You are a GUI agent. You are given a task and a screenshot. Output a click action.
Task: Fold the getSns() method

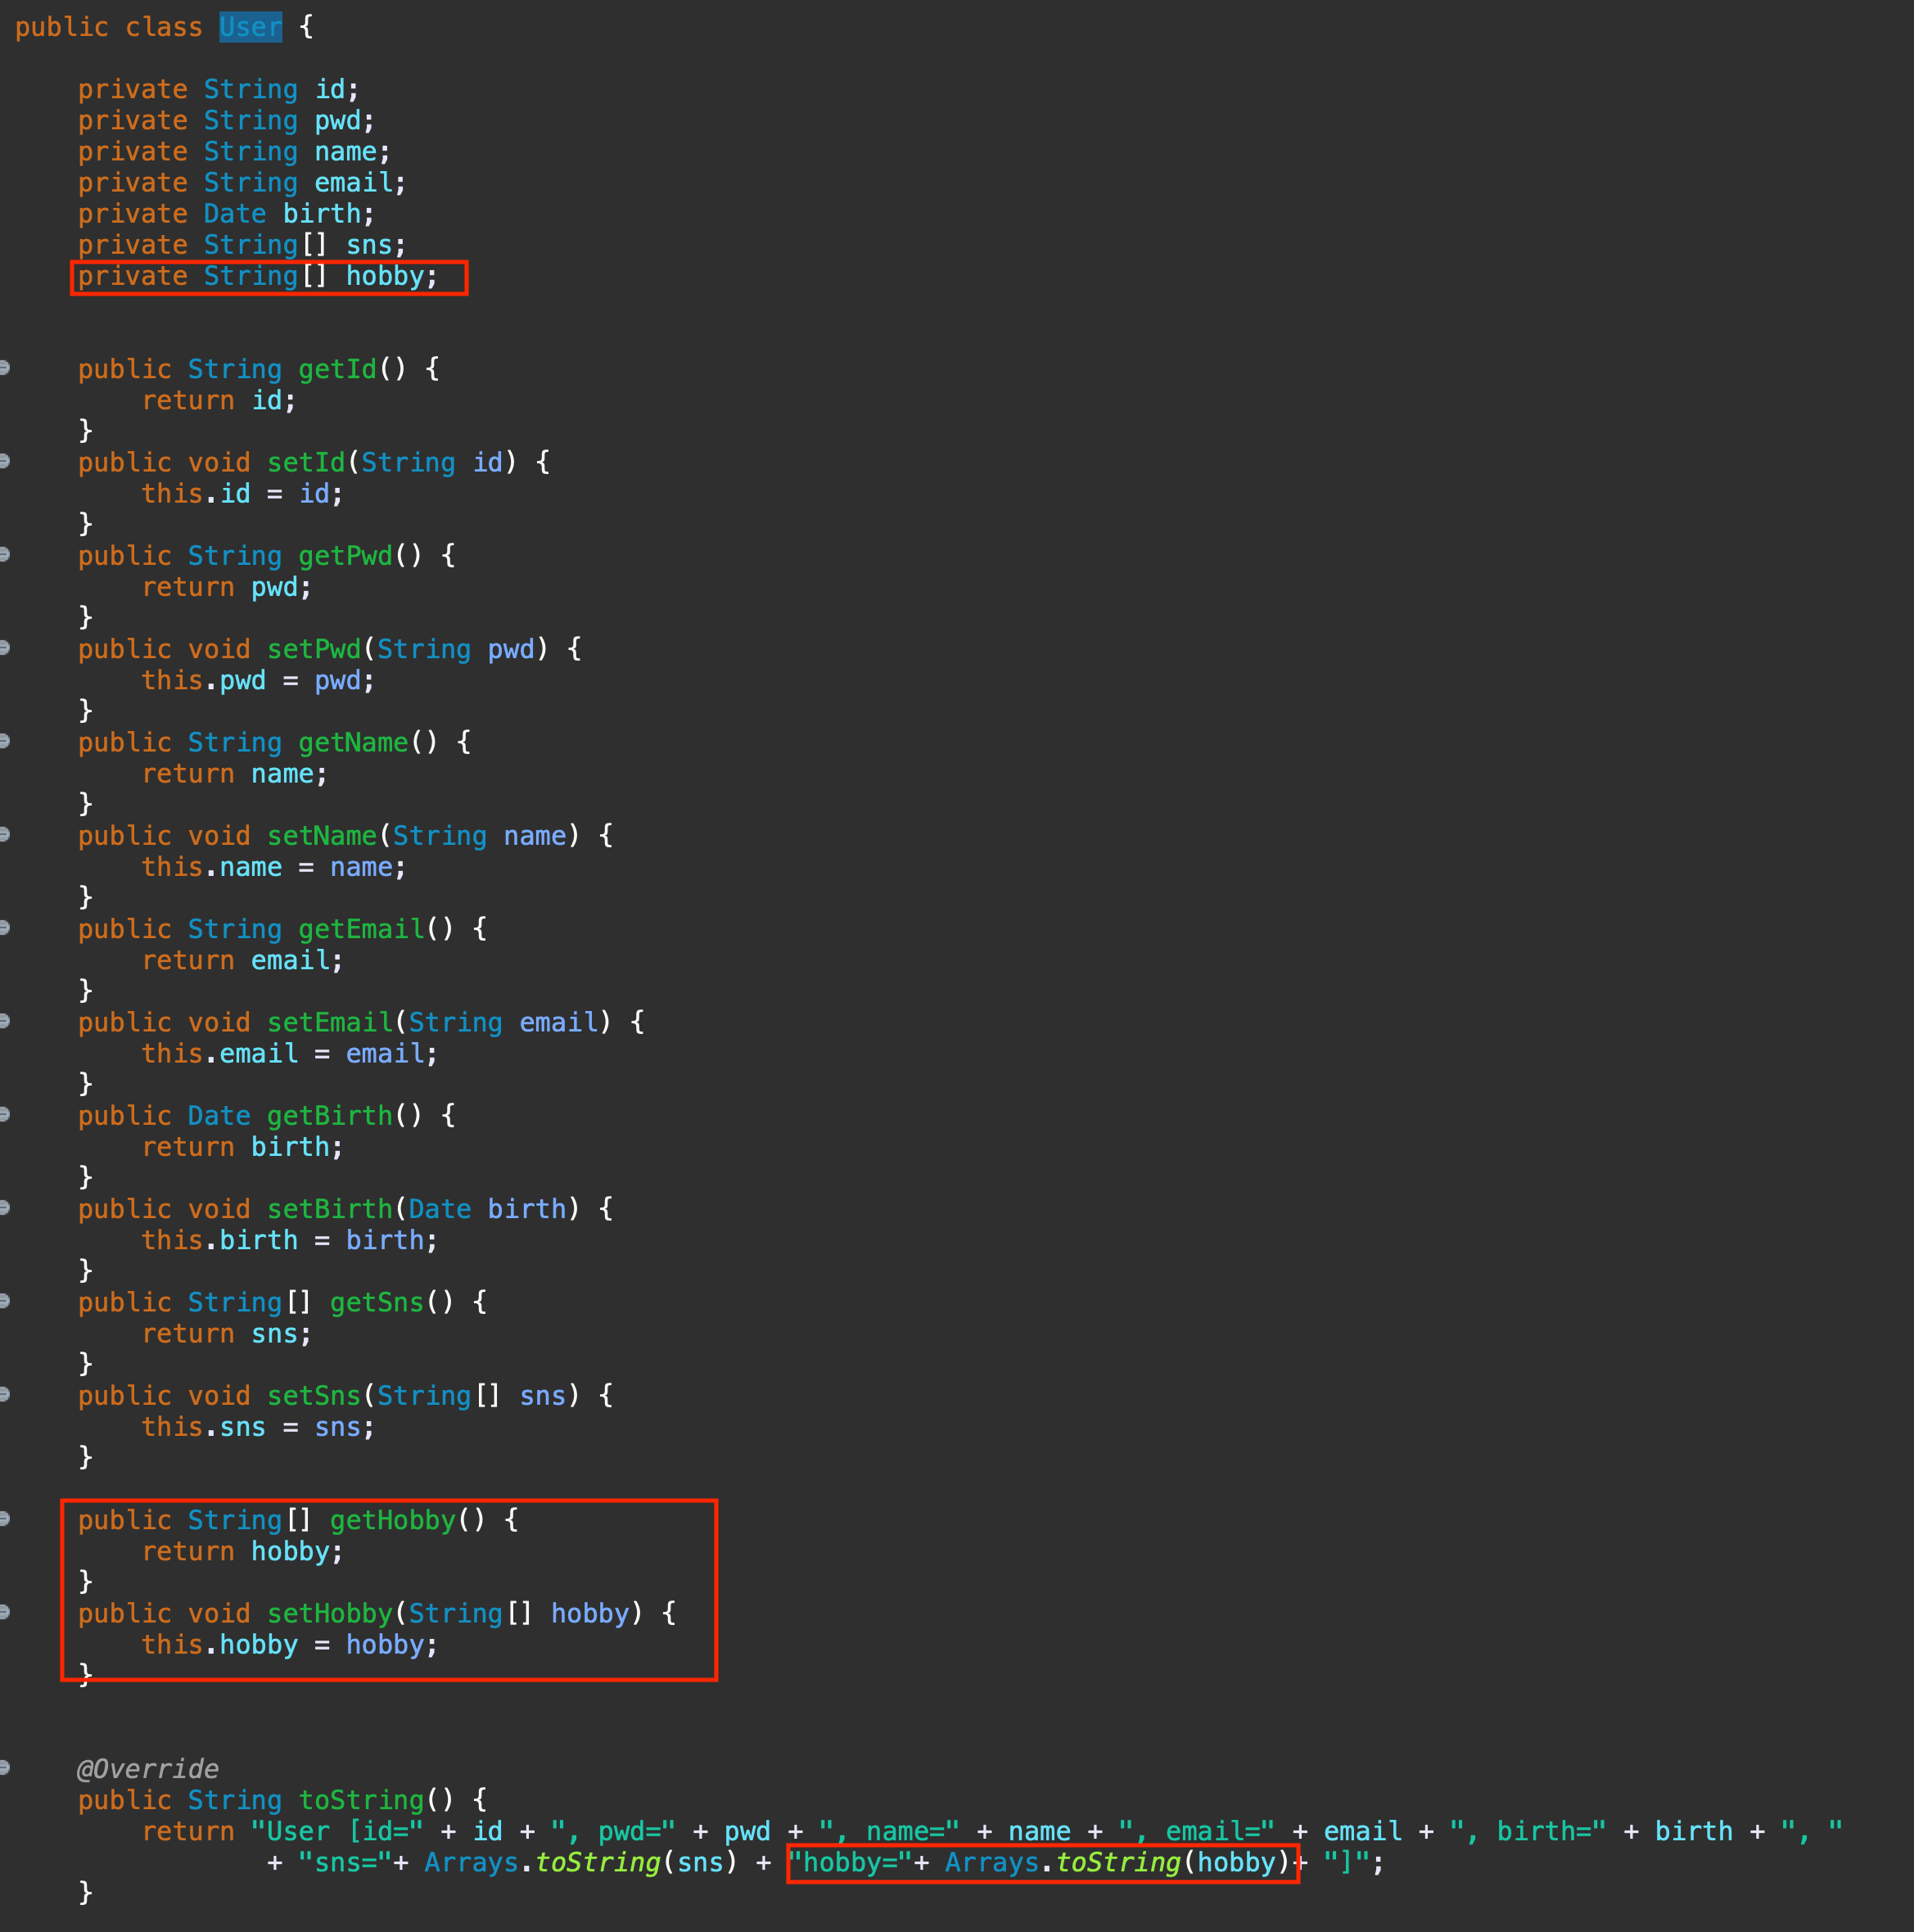pos(5,1301)
